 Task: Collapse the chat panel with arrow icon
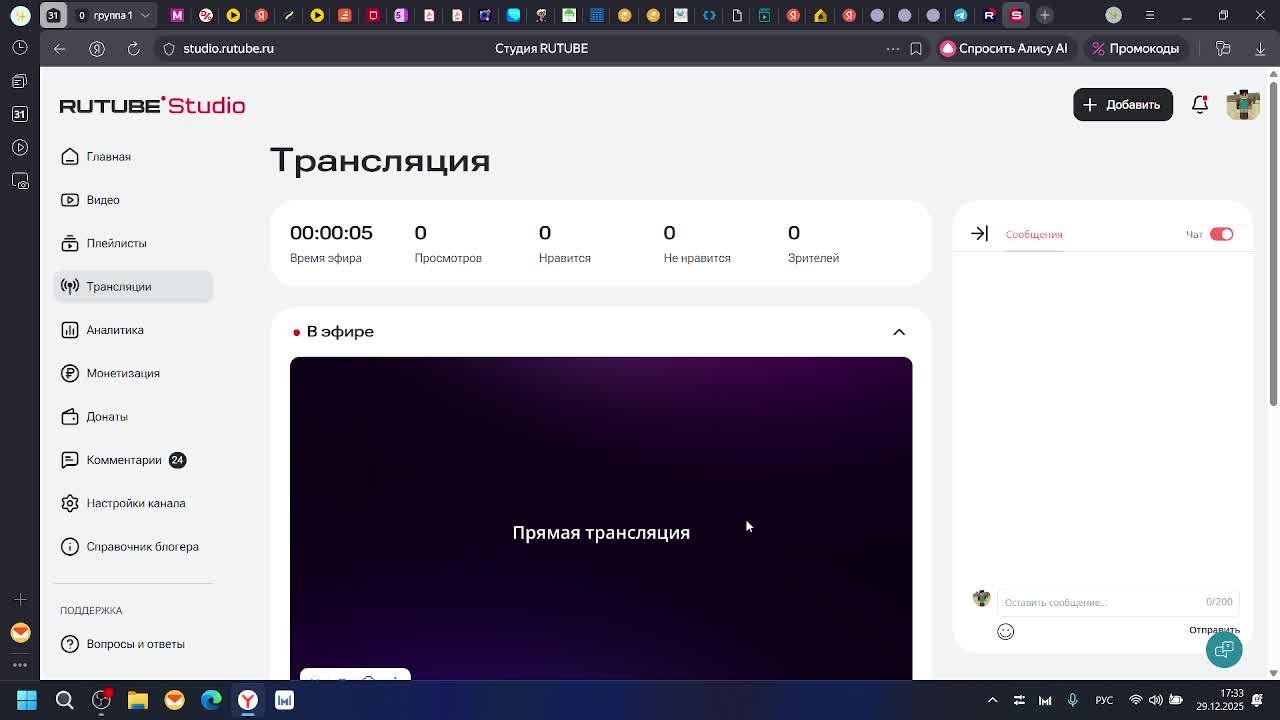click(x=979, y=234)
